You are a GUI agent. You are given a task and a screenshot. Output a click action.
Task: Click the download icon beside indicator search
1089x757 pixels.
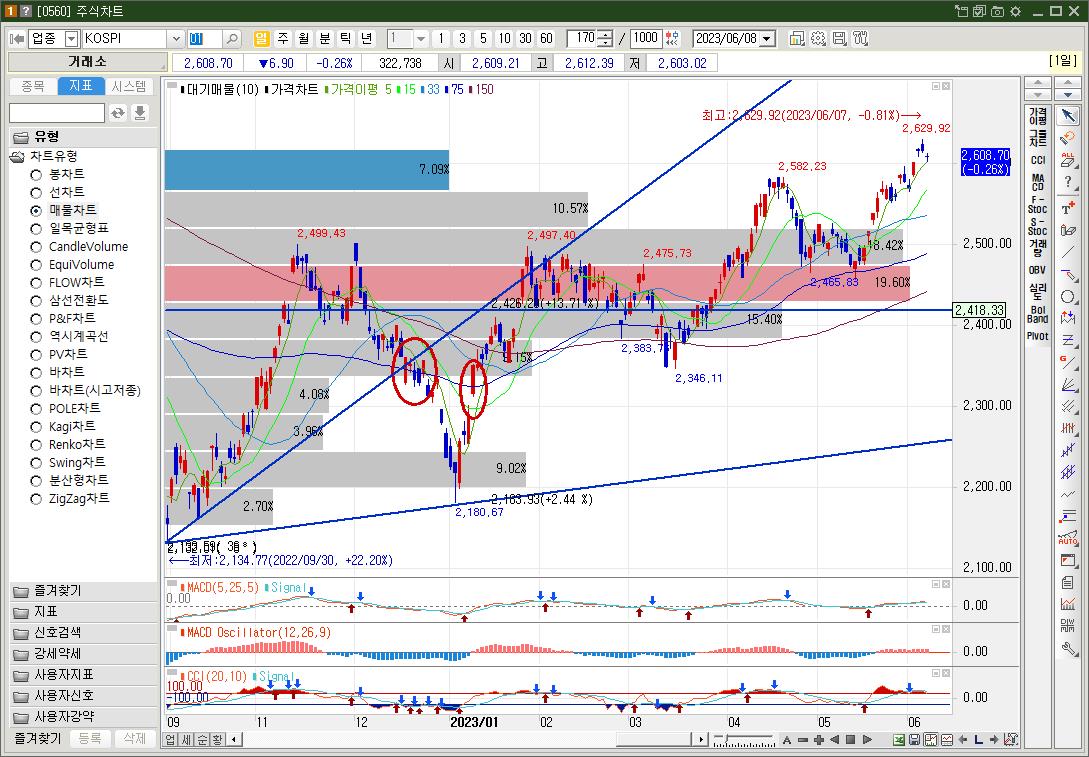pos(140,113)
